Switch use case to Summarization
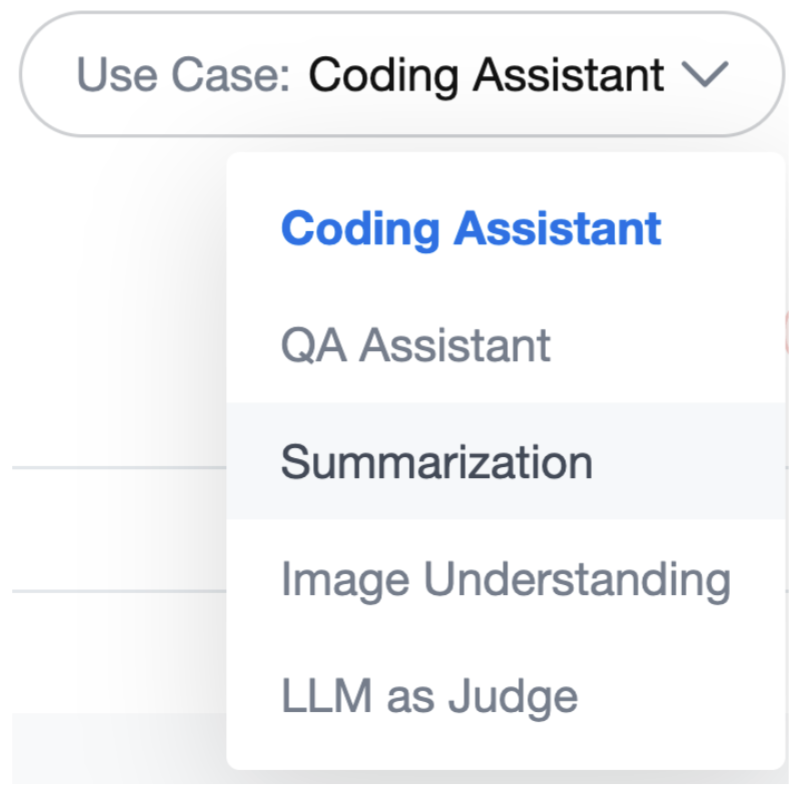808x794 pixels. (436, 462)
